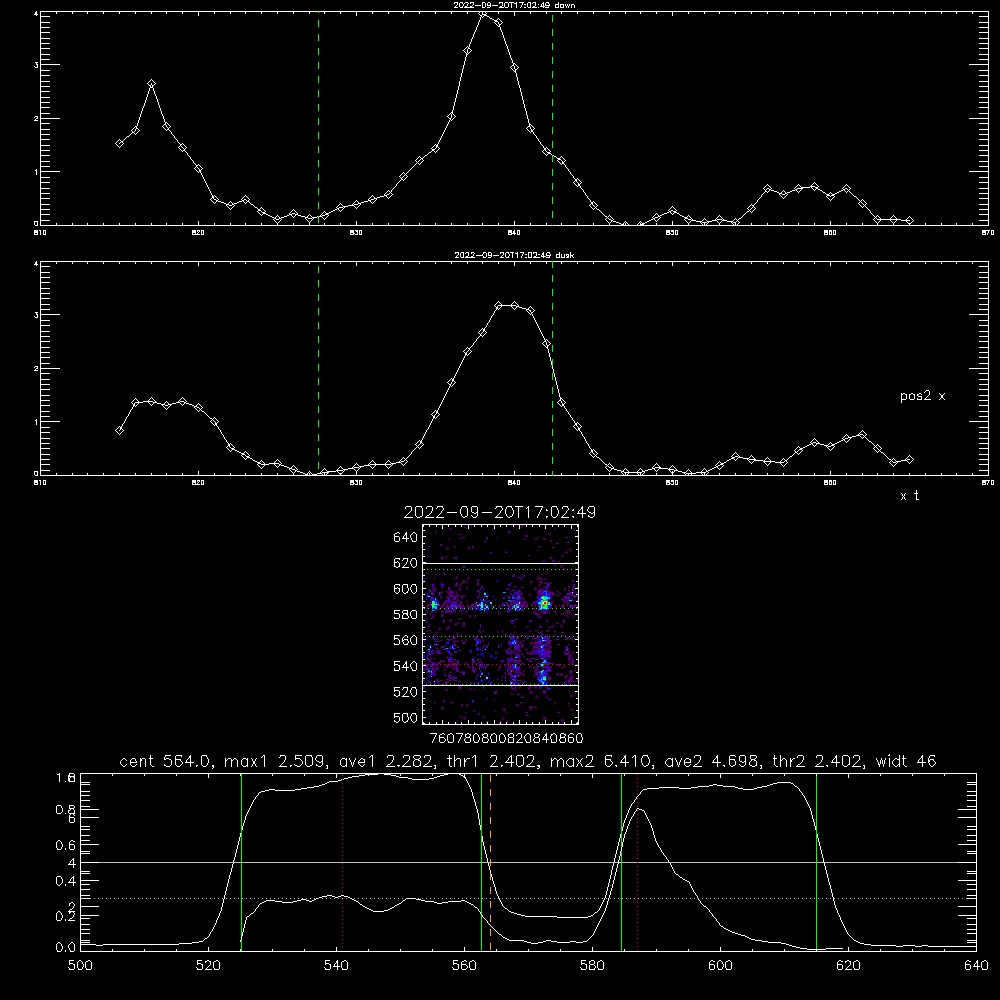This screenshot has width=1000, height=1000.
Task: Select the highest diamond marker on dawn curve
Action: pos(483,14)
